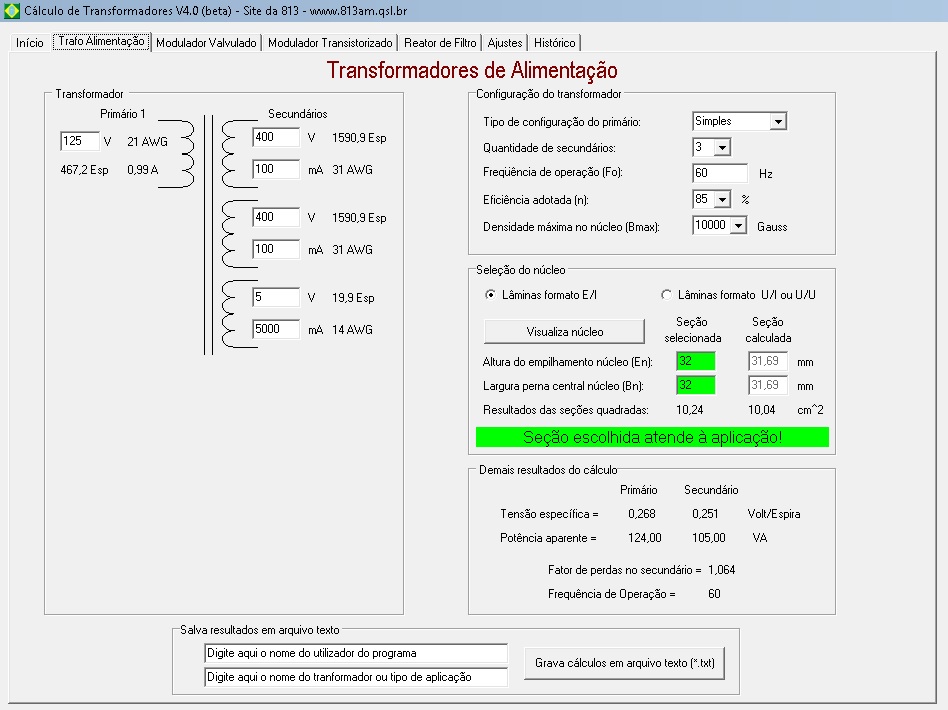Select Lâminas formato E/I radio button
This screenshot has height=710, width=948.
[490, 295]
